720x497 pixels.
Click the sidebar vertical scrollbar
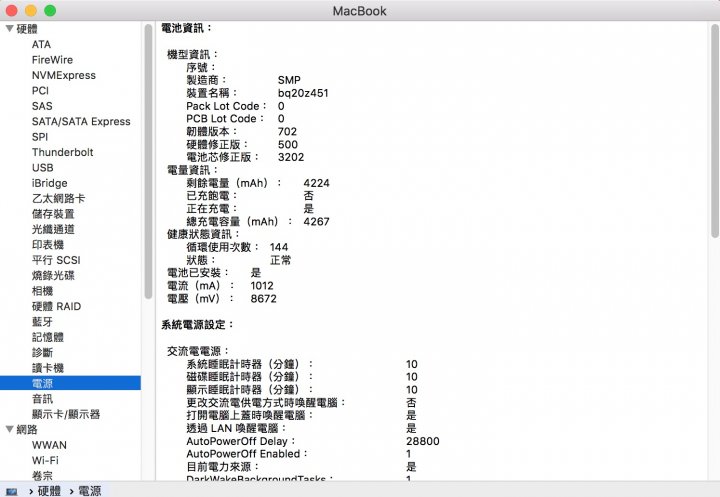pyautogui.click(x=148, y=161)
